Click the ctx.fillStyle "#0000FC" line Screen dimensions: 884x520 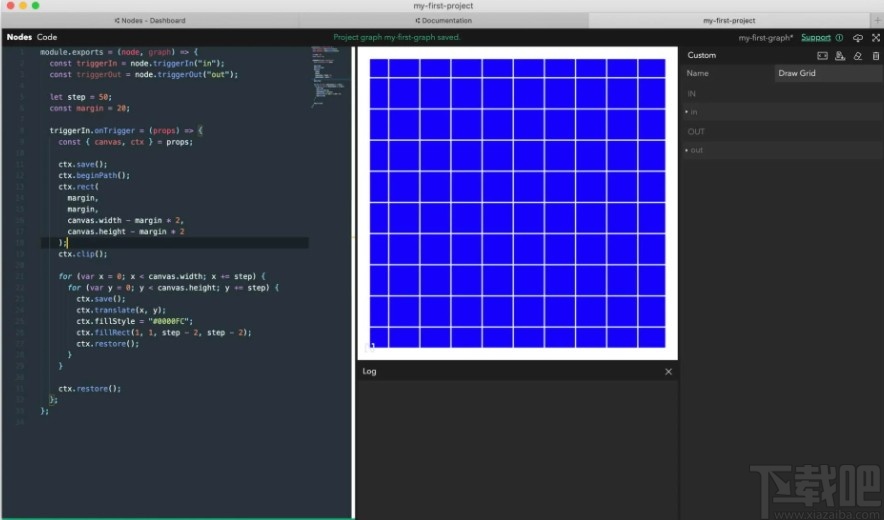point(135,321)
